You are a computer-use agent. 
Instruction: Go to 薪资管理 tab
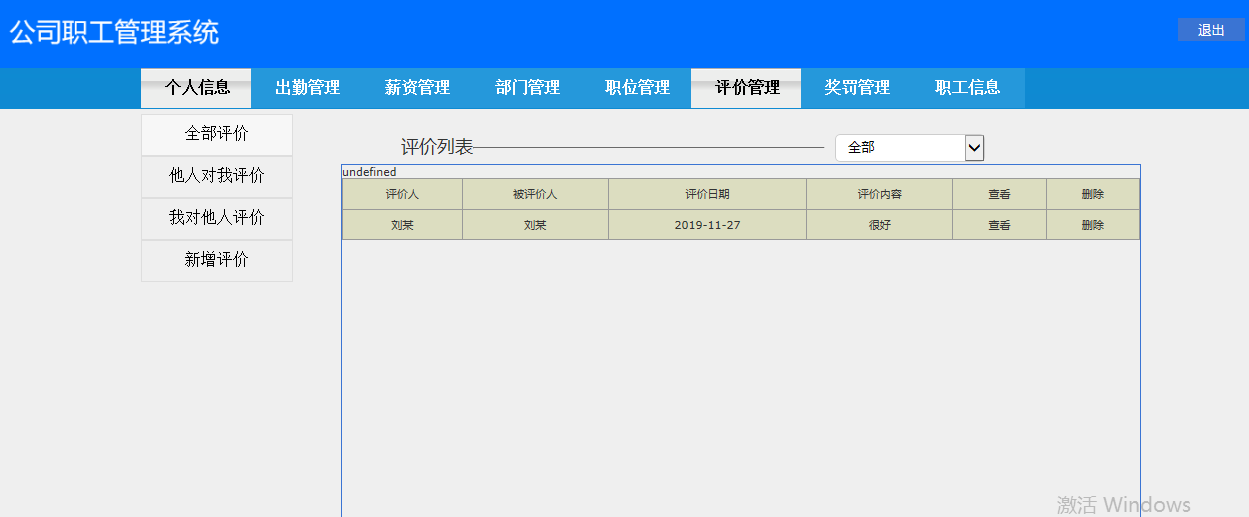pyautogui.click(x=417, y=88)
